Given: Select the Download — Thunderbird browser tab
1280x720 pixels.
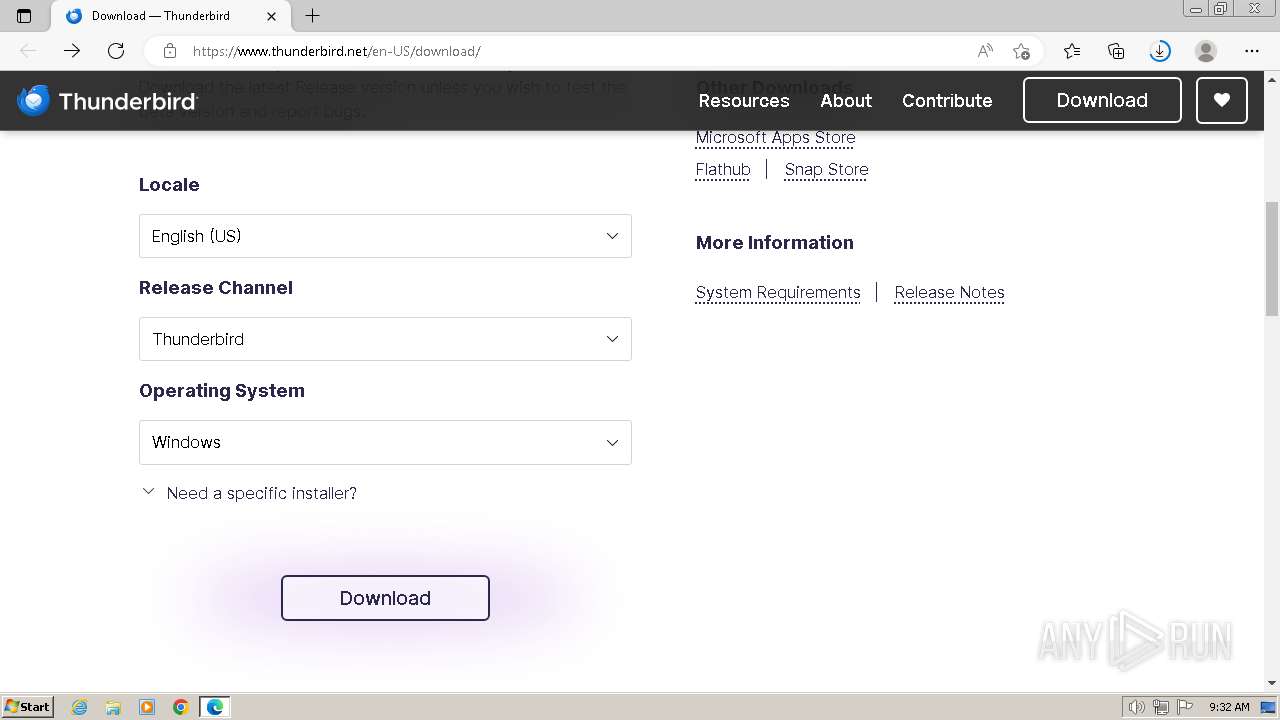Looking at the screenshot, I should point(170,16).
